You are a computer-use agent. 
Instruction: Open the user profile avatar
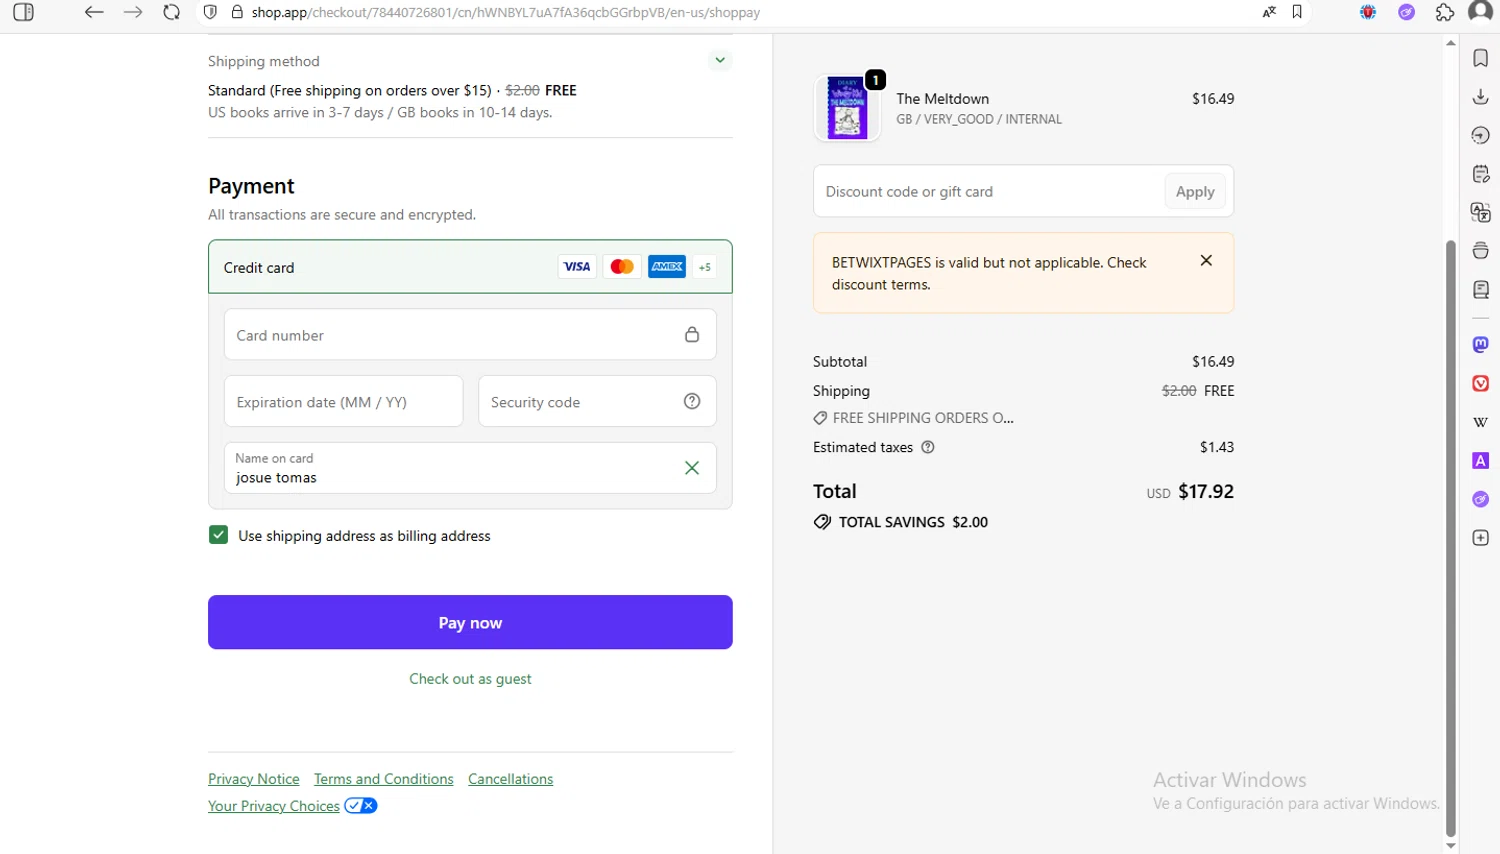[1481, 11]
